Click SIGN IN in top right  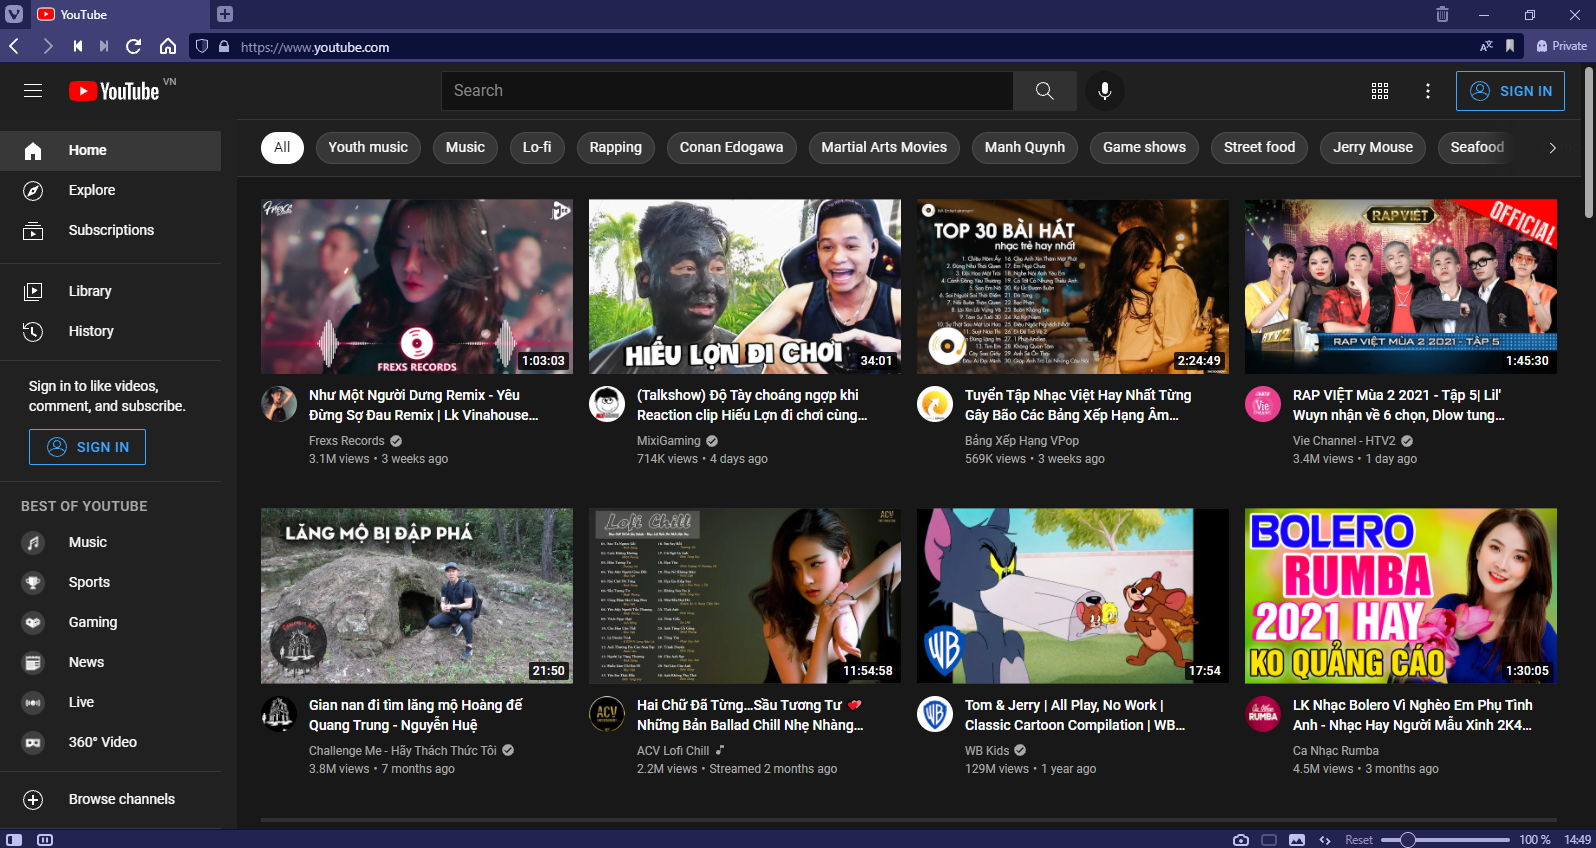[x=1510, y=91]
